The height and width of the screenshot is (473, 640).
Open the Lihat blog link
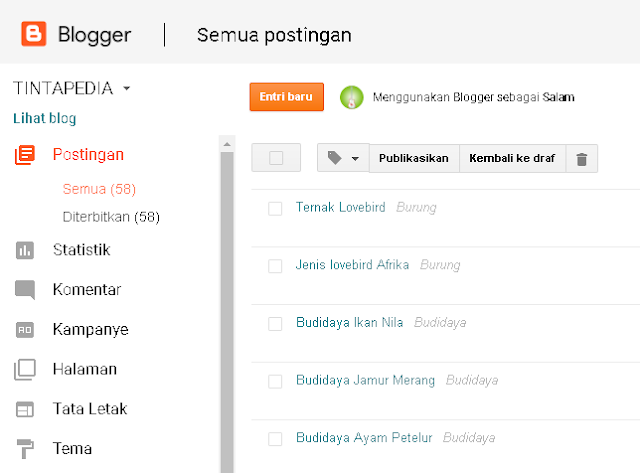44,118
